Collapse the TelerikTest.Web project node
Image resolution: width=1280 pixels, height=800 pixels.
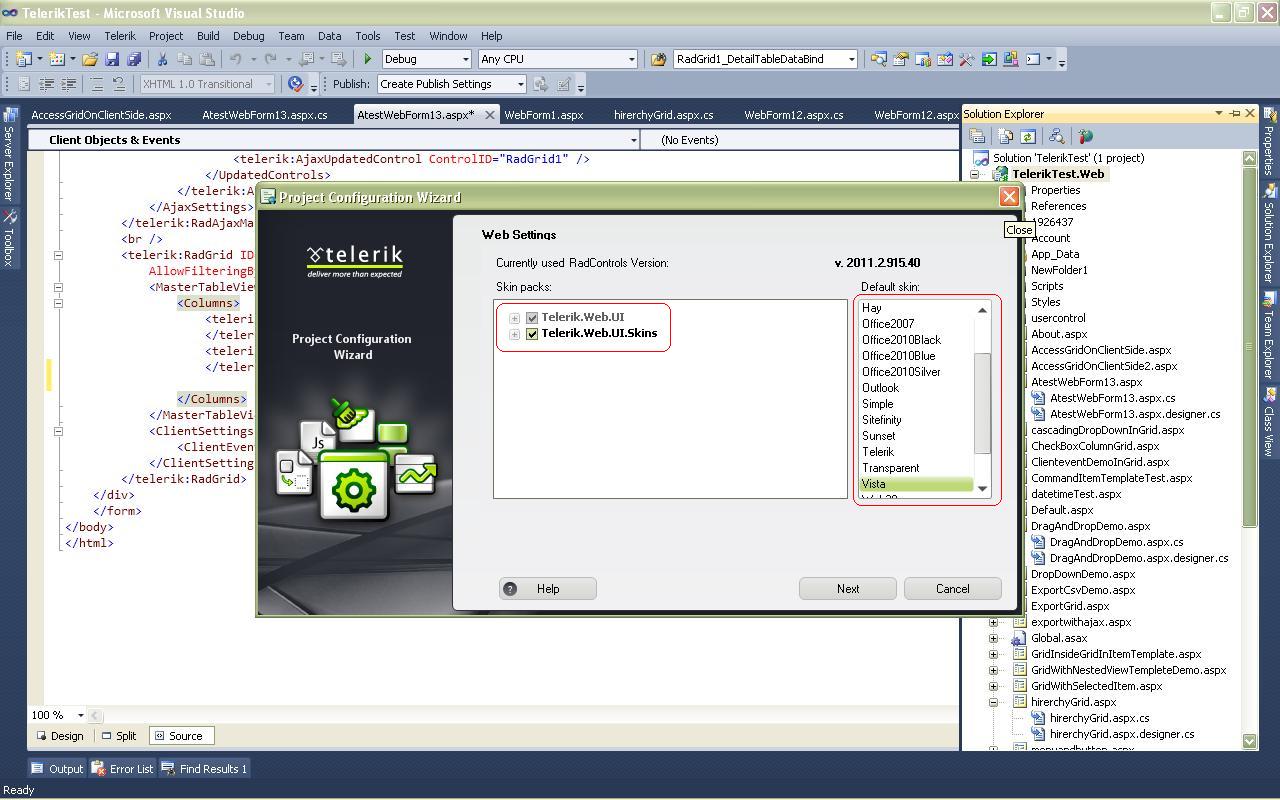pos(975,174)
